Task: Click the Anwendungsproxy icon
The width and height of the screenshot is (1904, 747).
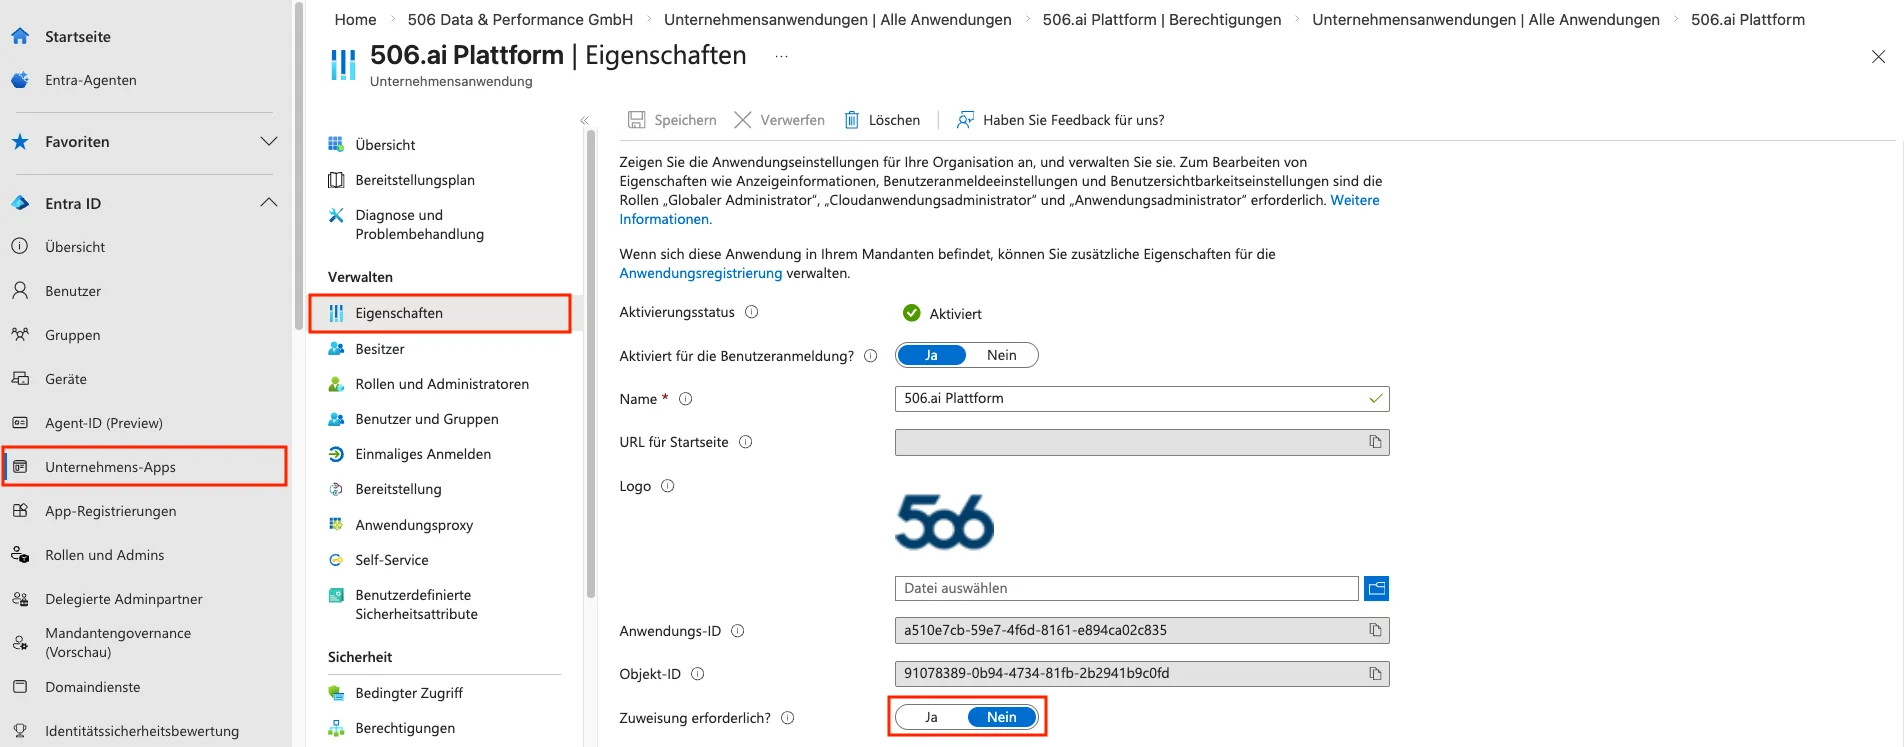Action: click(x=336, y=525)
